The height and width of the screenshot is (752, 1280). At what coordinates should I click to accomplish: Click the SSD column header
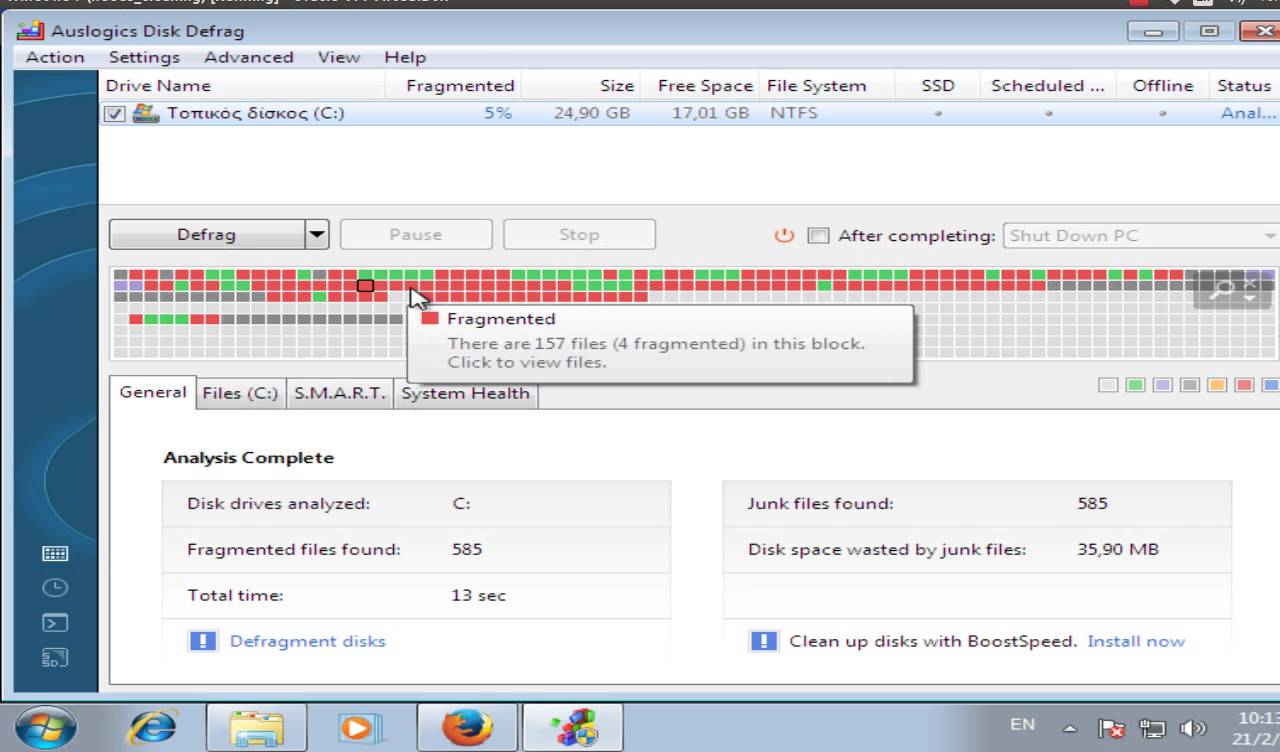click(938, 86)
